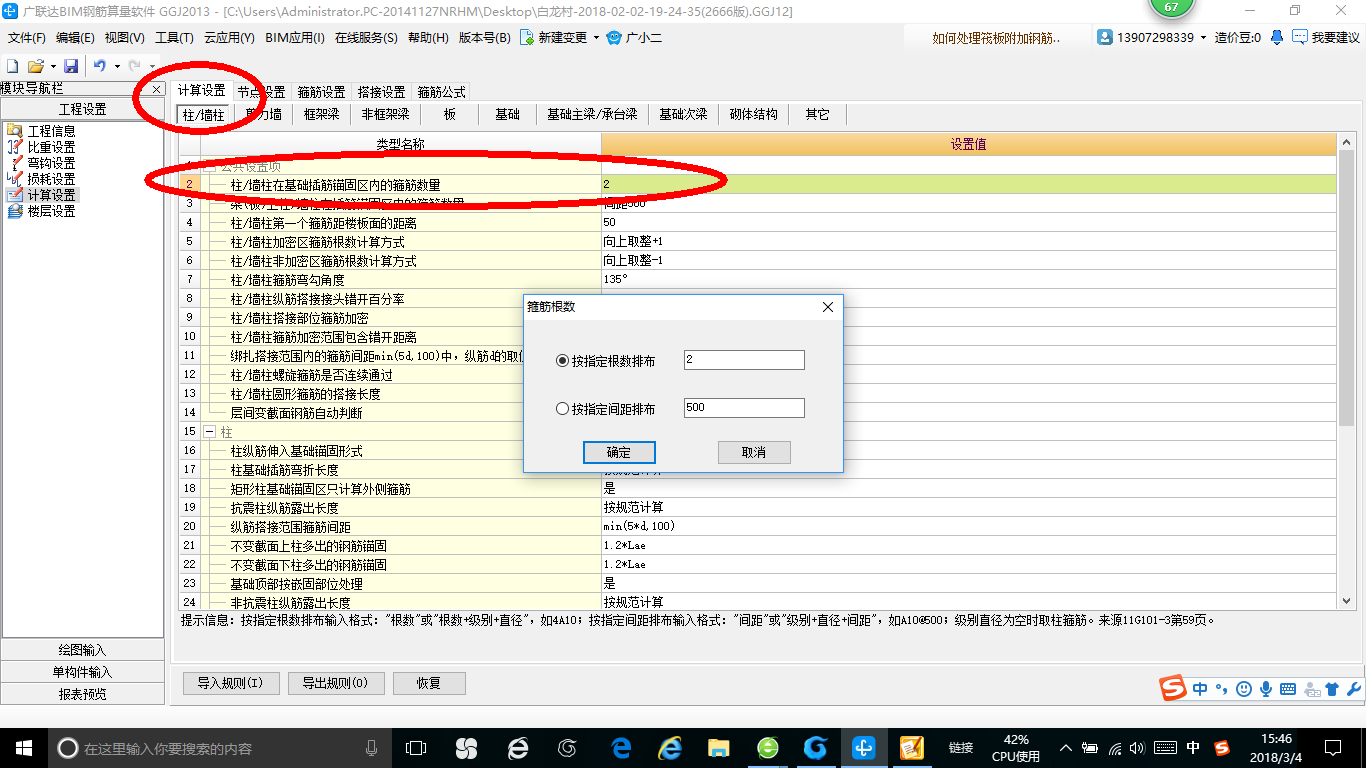Click the user account avatar icon

tap(1105, 37)
